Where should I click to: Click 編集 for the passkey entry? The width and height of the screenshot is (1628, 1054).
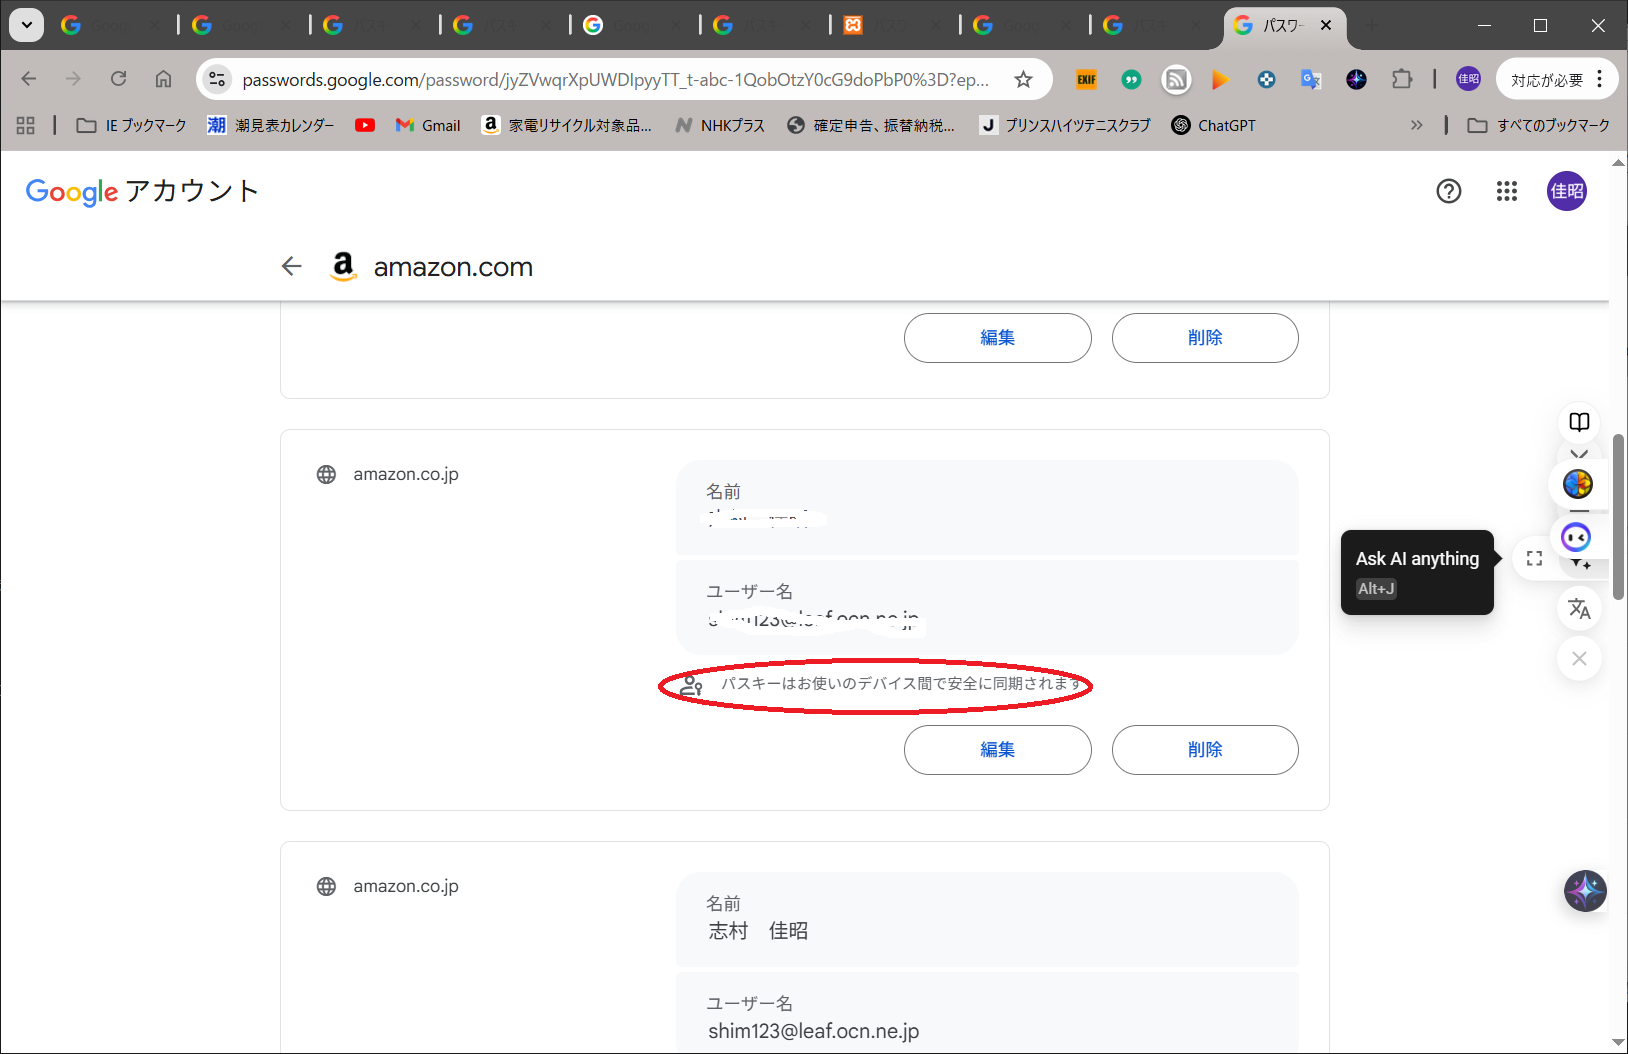[997, 750]
